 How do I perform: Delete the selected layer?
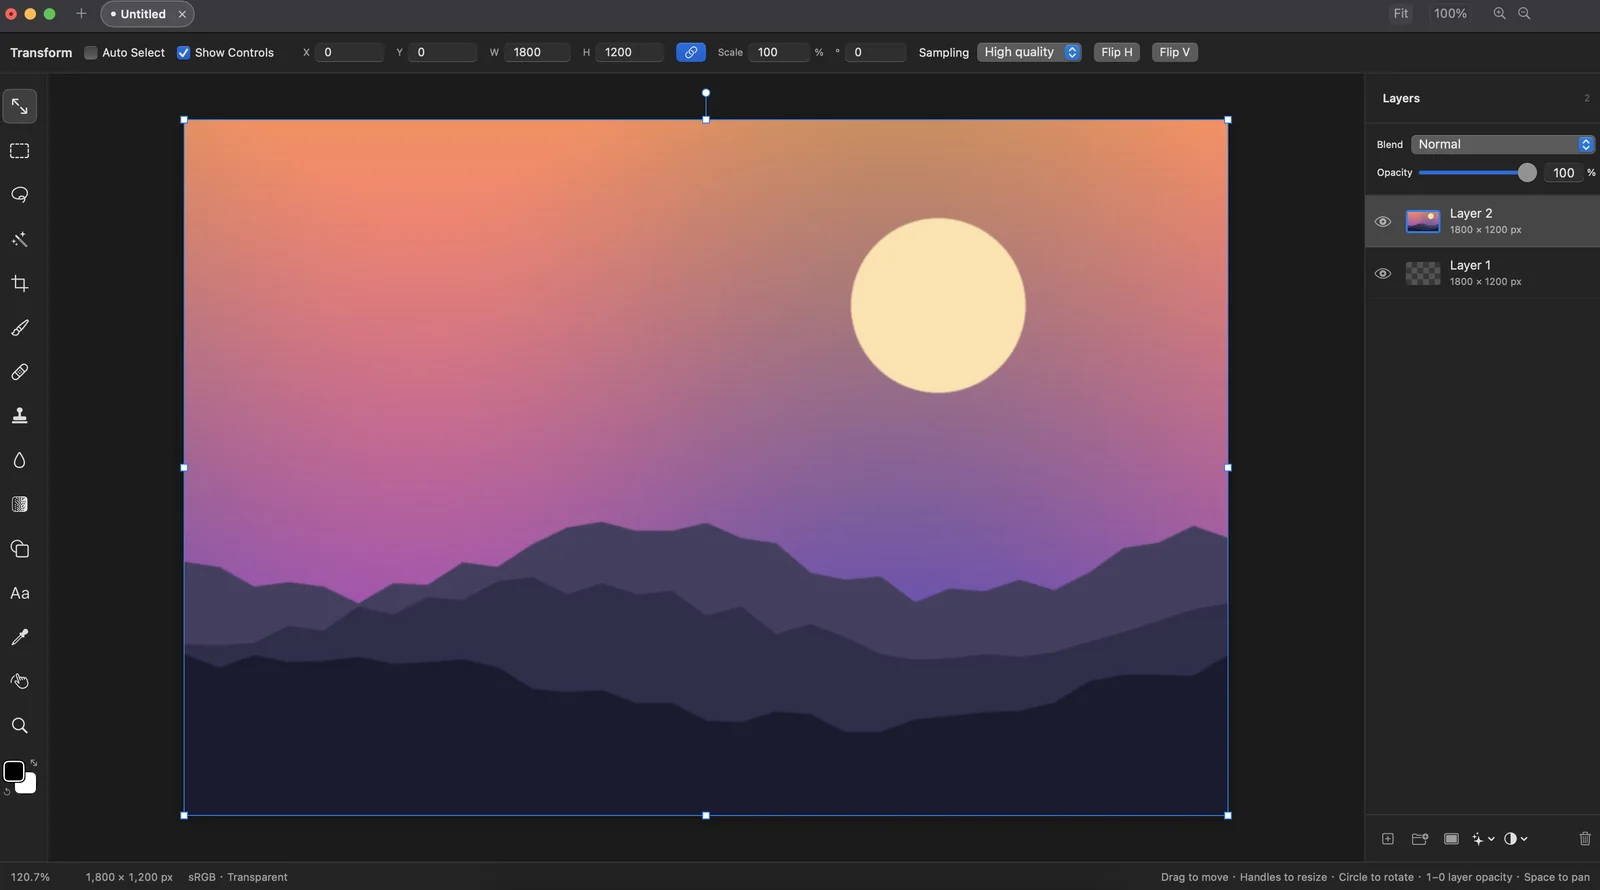tap(1585, 839)
